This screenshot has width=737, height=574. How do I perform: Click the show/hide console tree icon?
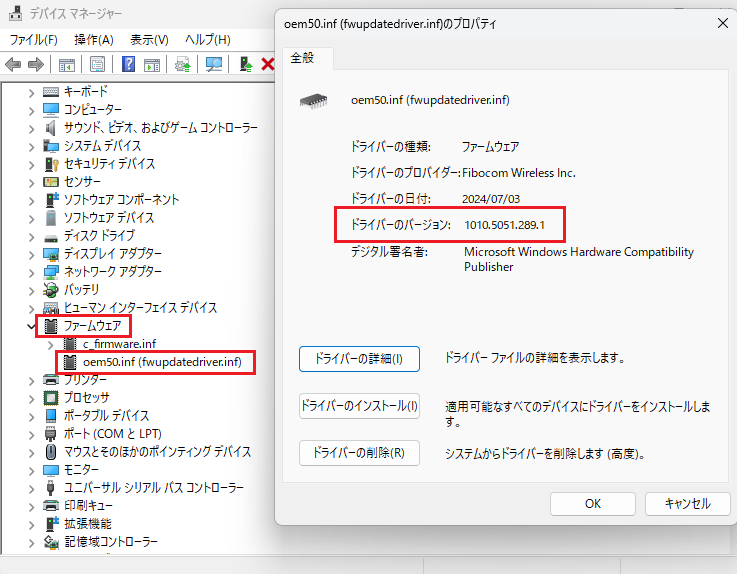tap(66, 64)
